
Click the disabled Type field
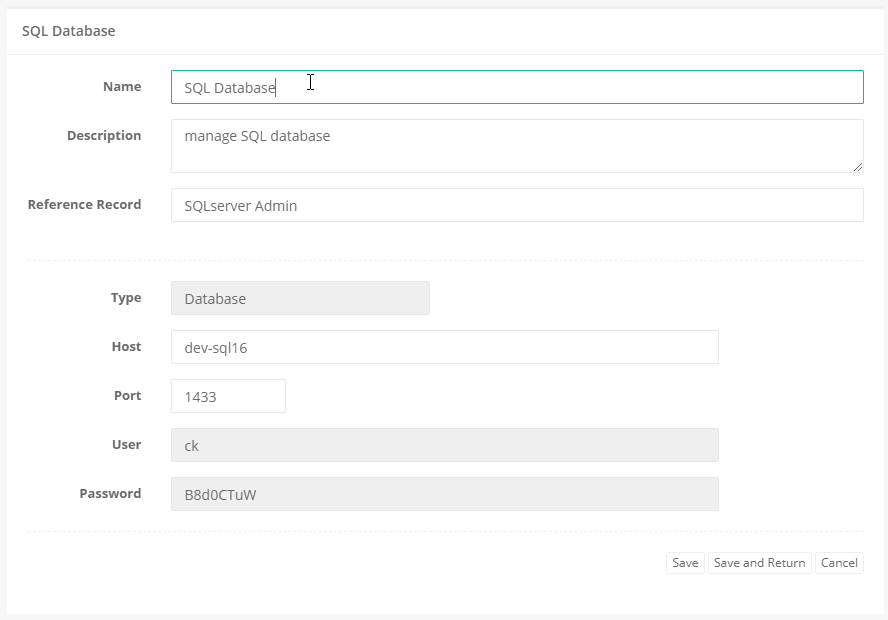coord(300,298)
